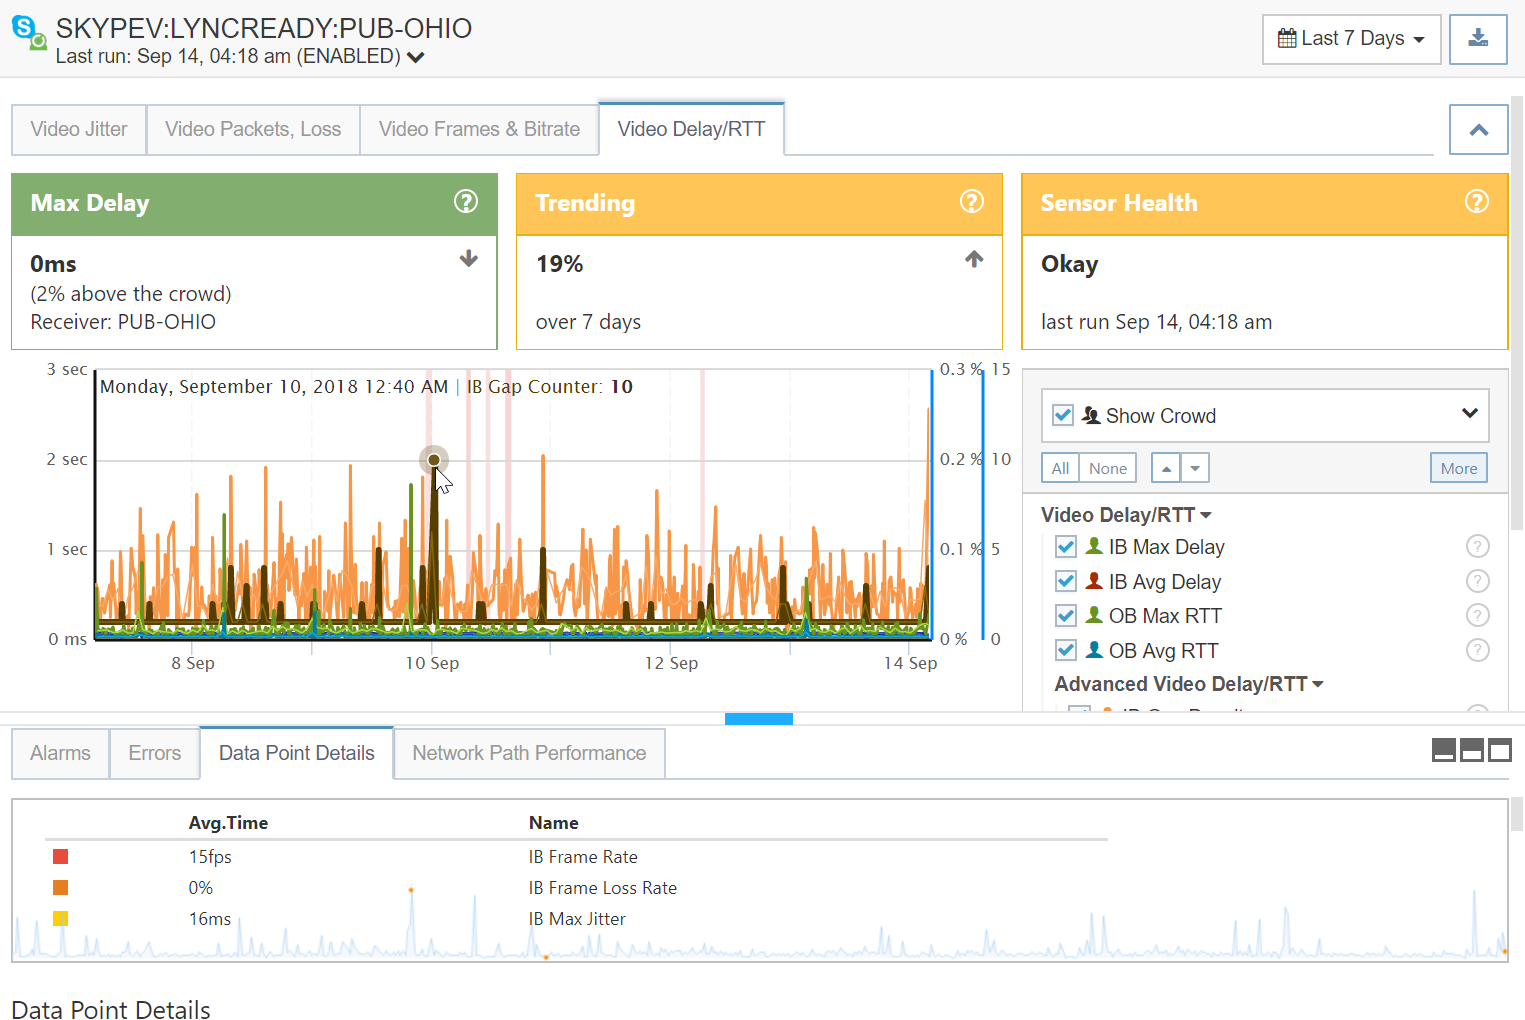Choose the bottom-panel small layout icon
This screenshot has width=1525, height=1020.
(x=1444, y=750)
